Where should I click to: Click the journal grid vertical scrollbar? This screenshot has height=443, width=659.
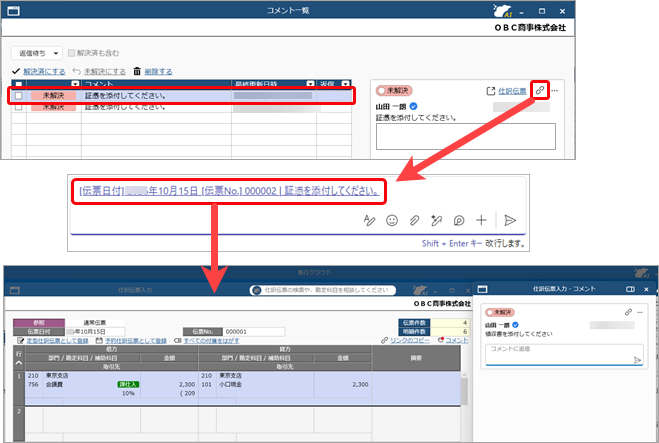[x=464, y=389]
